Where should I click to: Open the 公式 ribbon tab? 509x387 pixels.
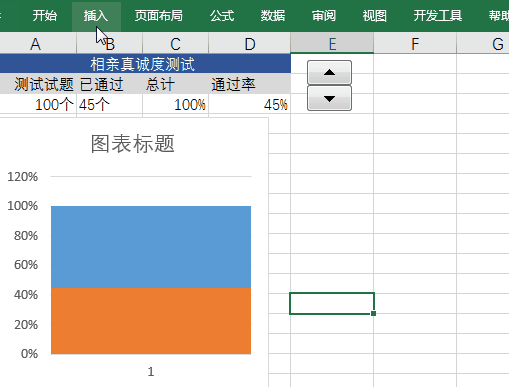[222, 16]
